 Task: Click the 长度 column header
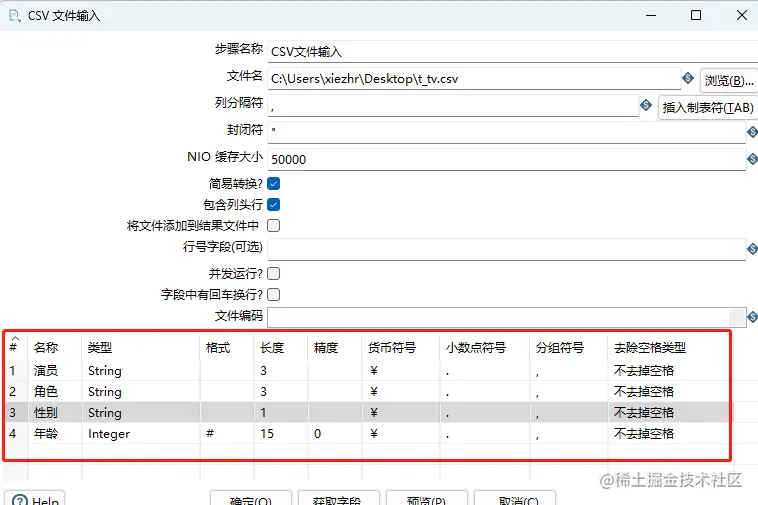click(x=281, y=347)
